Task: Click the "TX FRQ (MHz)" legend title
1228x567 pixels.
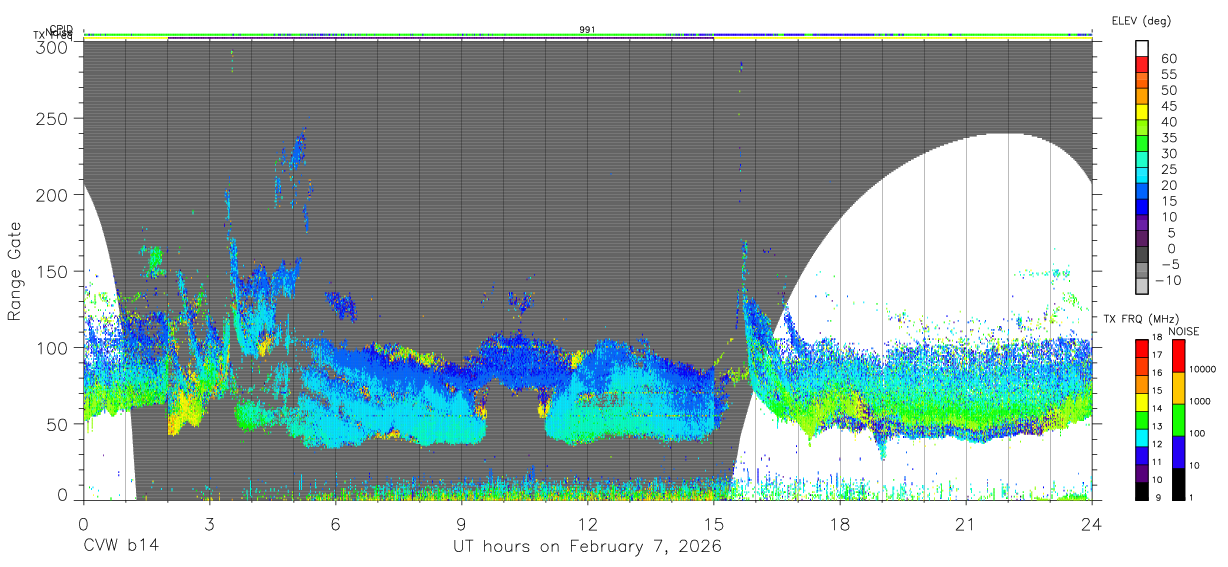Action: (x=1141, y=319)
